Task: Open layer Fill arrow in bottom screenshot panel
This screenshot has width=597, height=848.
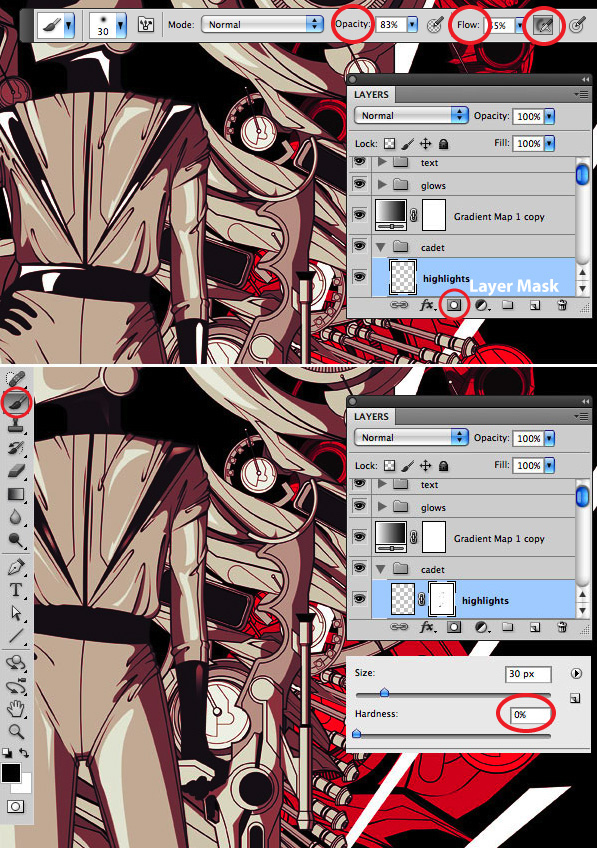Action: click(x=549, y=465)
